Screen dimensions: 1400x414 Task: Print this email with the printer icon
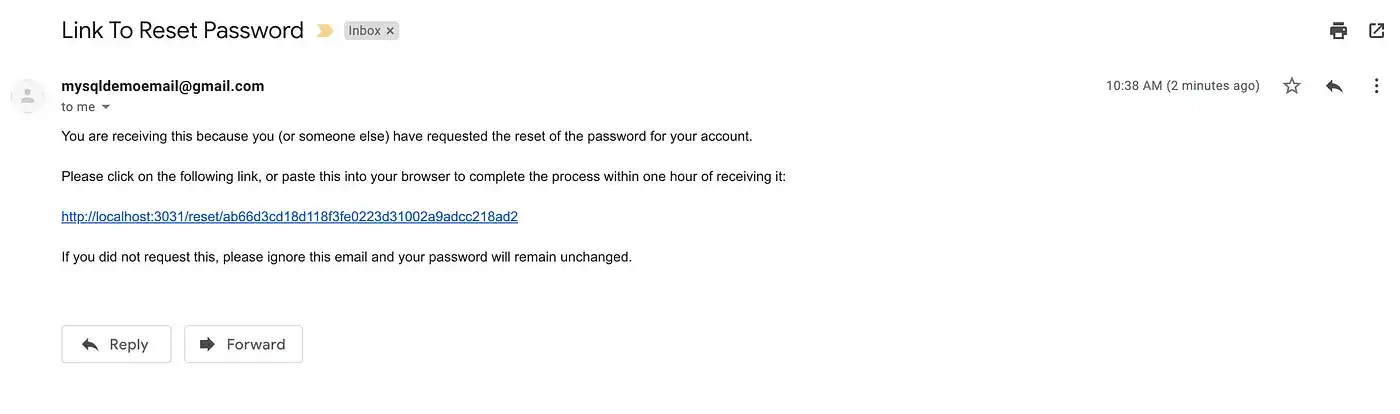(1338, 31)
